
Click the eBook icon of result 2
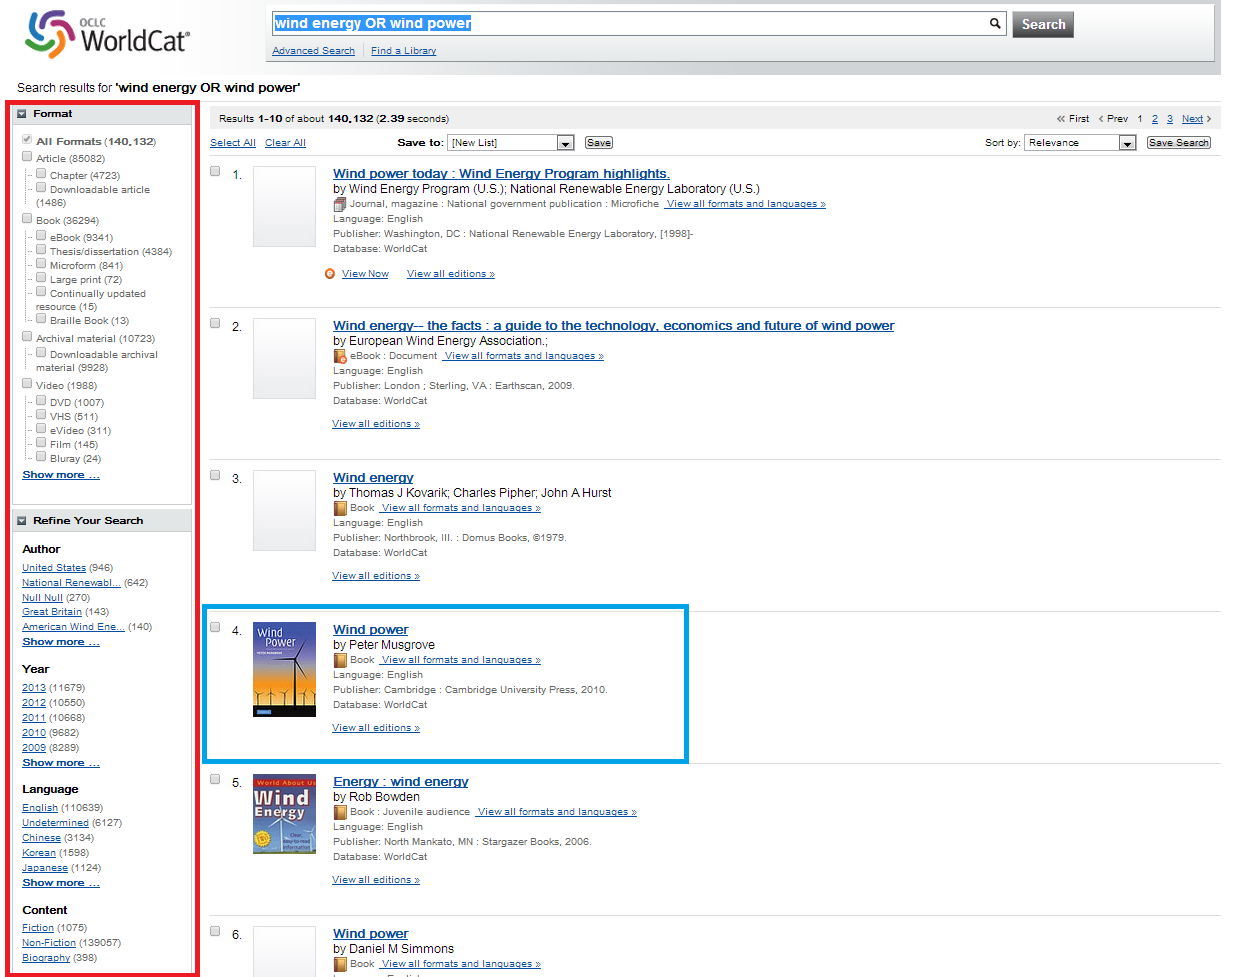coord(340,356)
